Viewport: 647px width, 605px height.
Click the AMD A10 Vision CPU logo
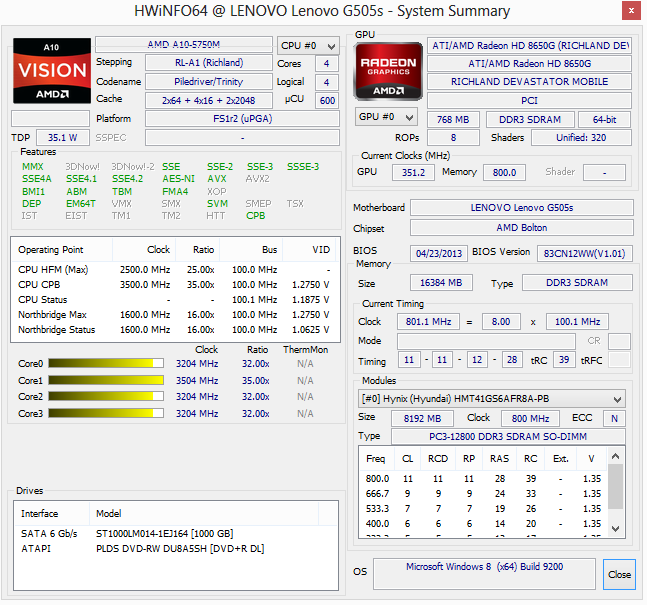click(x=52, y=71)
